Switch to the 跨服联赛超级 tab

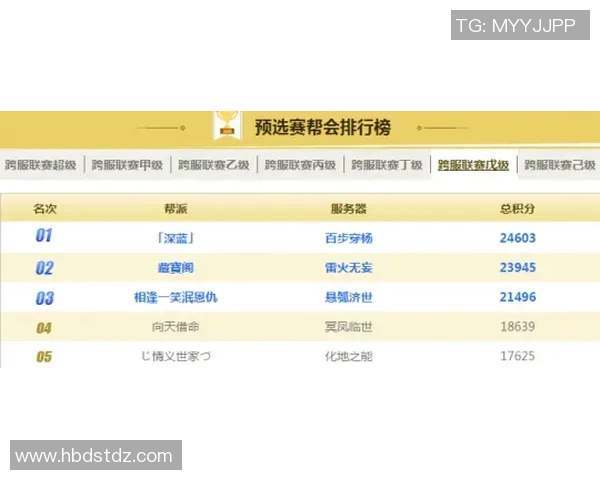click(40, 165)
